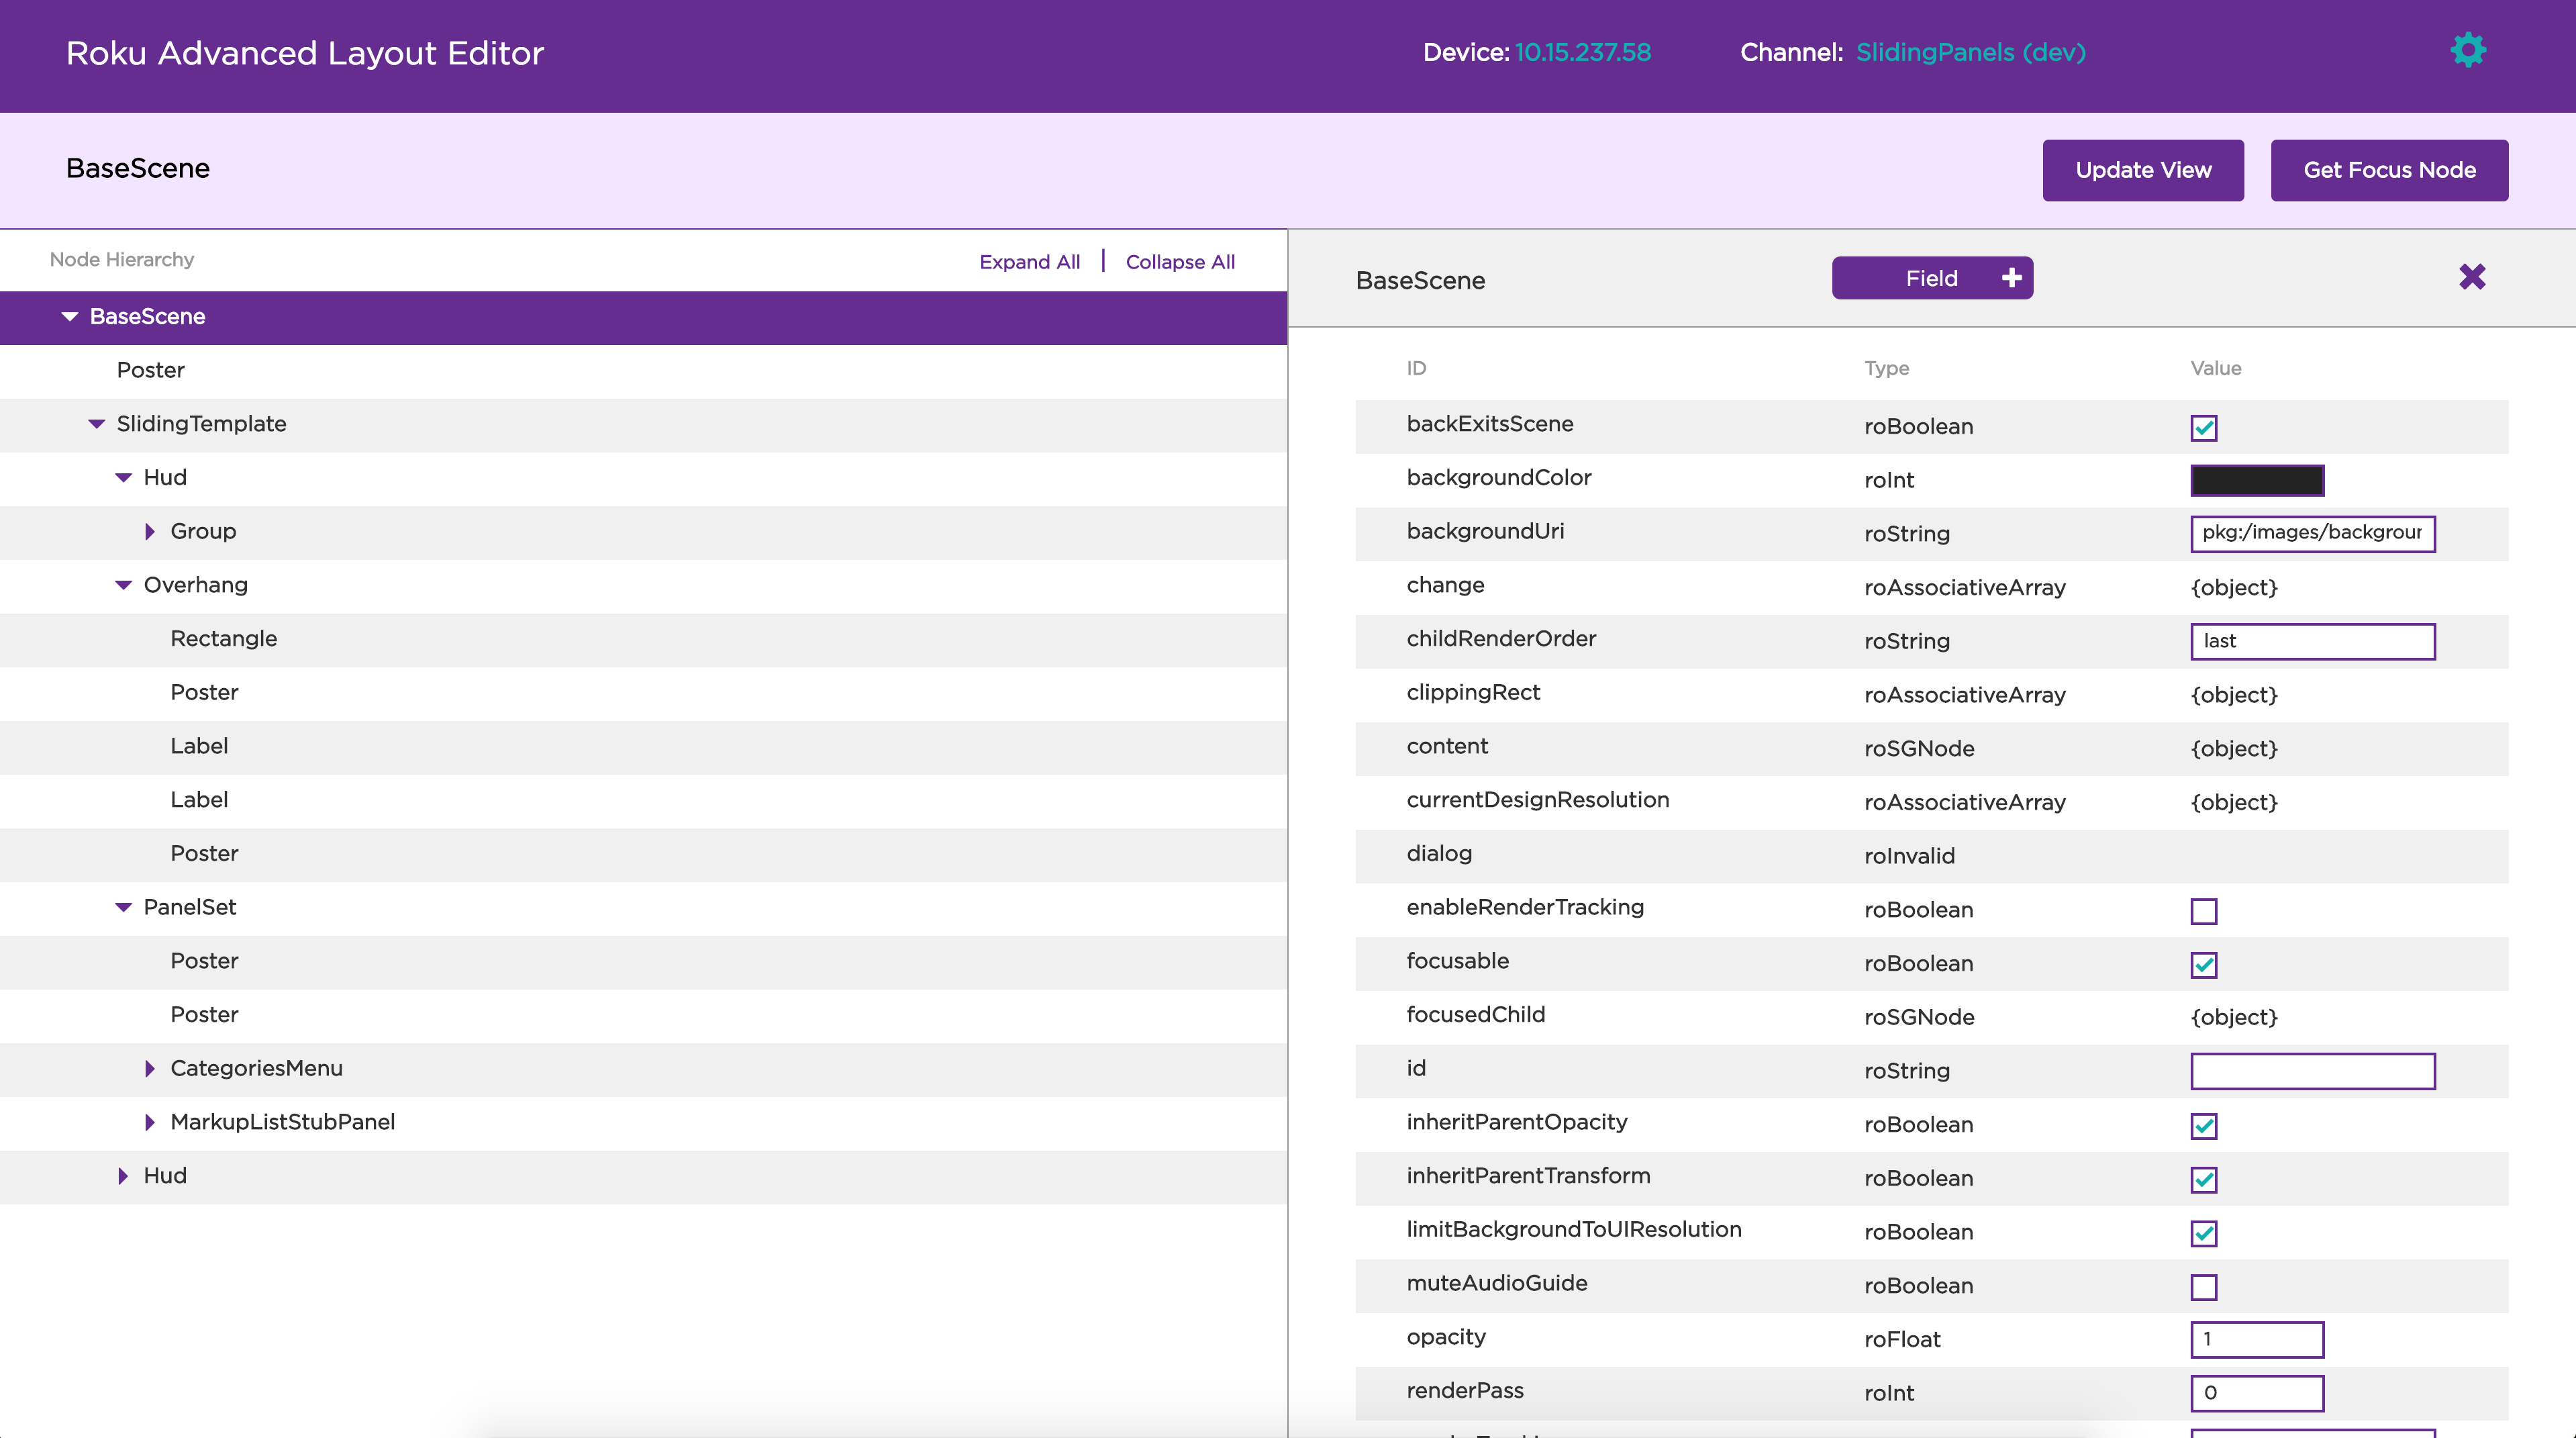Collapse the BaseScene root node arrow
2576x1438 pixels.
pyautogui.click(x=70, y=317)
